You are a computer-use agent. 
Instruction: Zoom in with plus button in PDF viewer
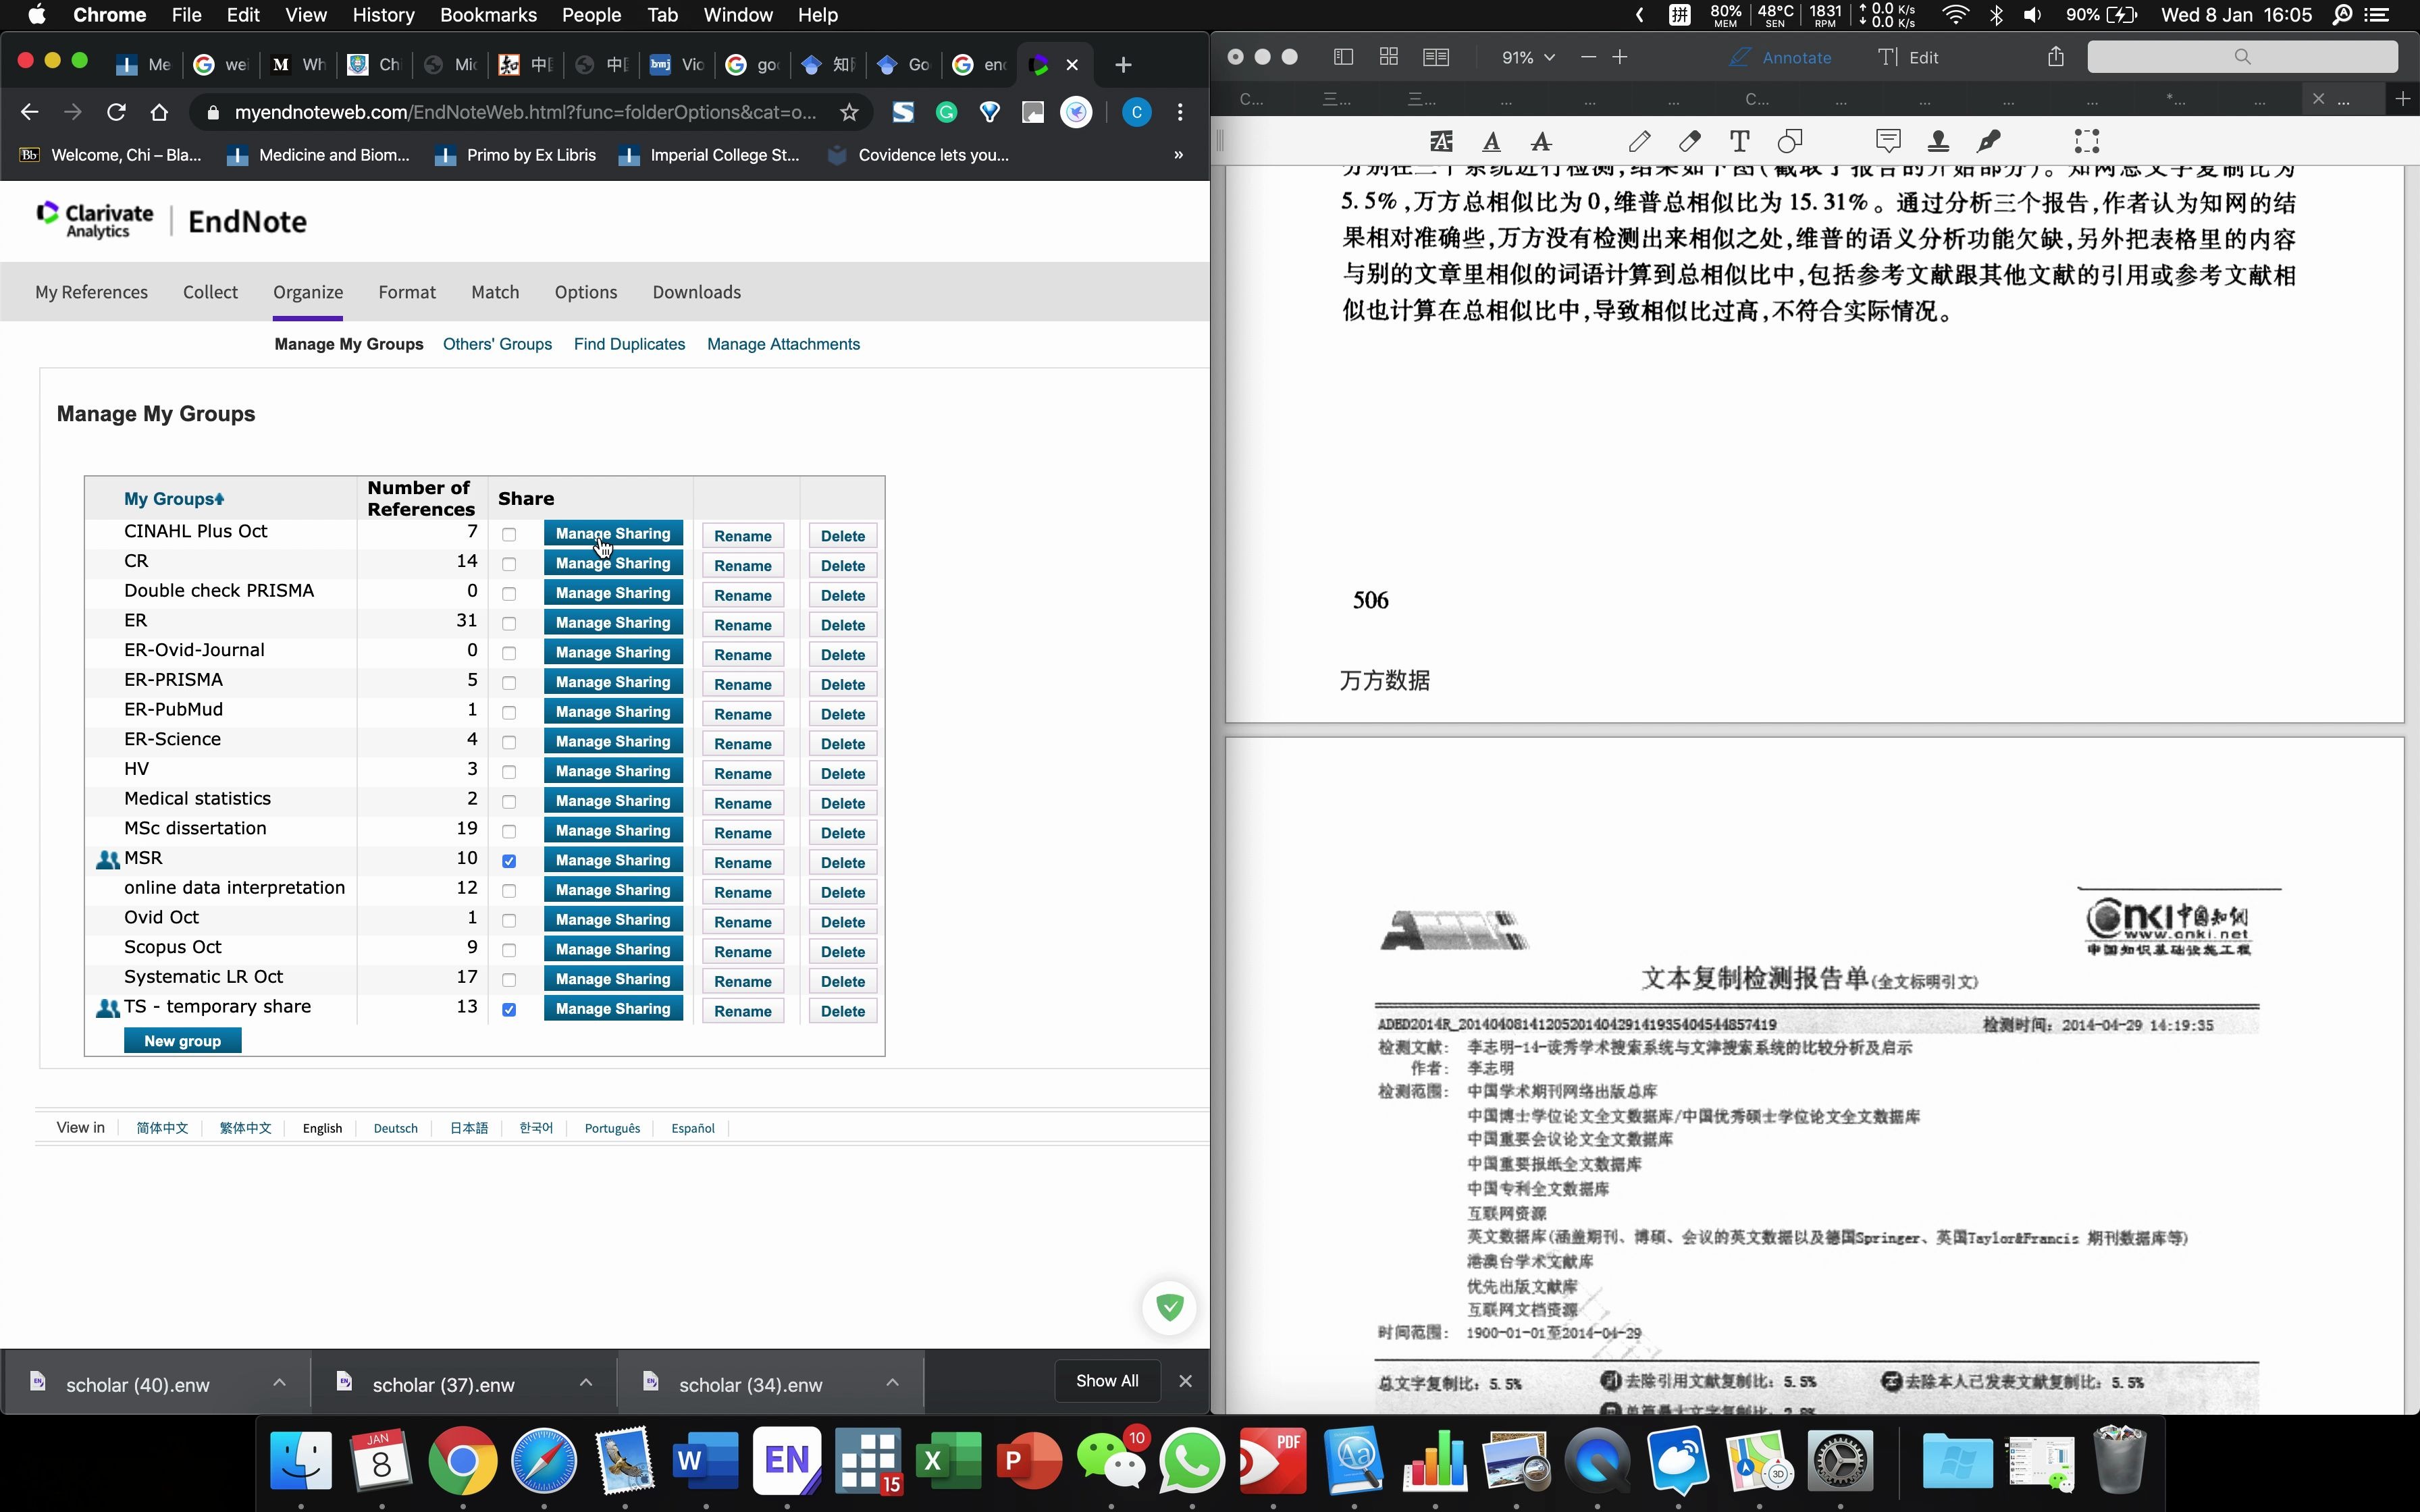coord(1620,57)
